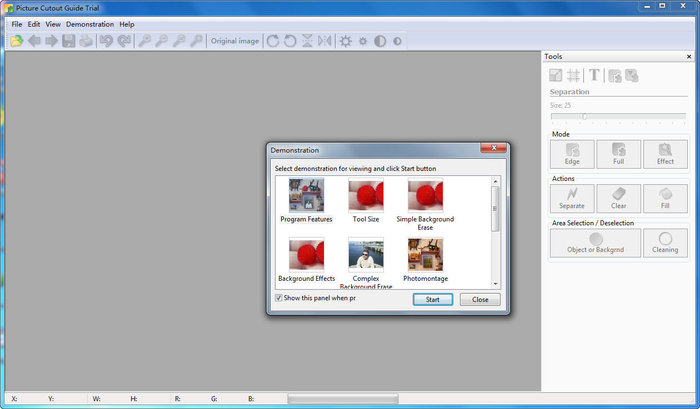Increase contrast with large half-circle icon
Screen dimensions: 700x409
pos(380,41)
